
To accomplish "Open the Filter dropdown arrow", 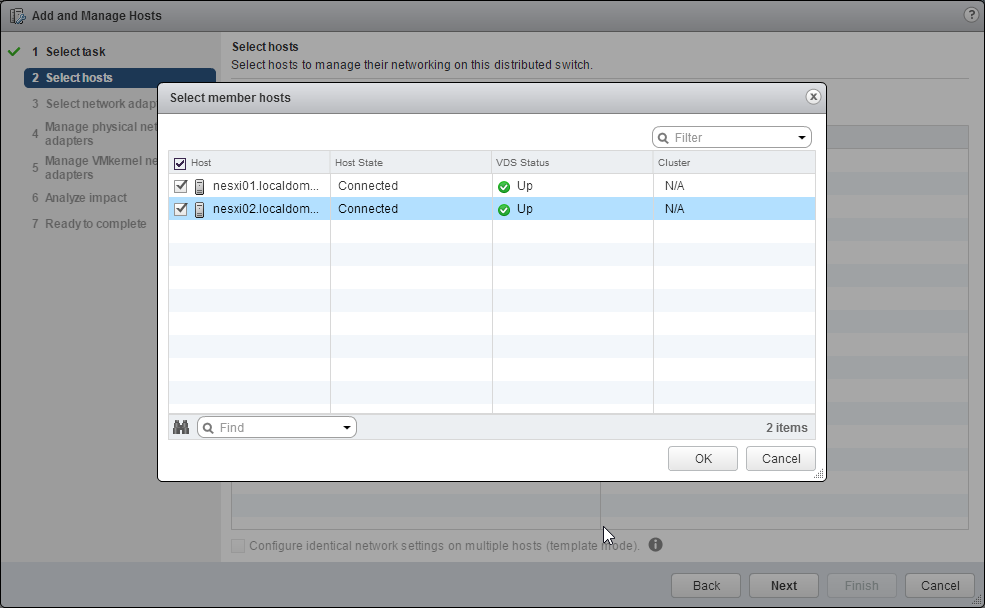I will [802, 138].
